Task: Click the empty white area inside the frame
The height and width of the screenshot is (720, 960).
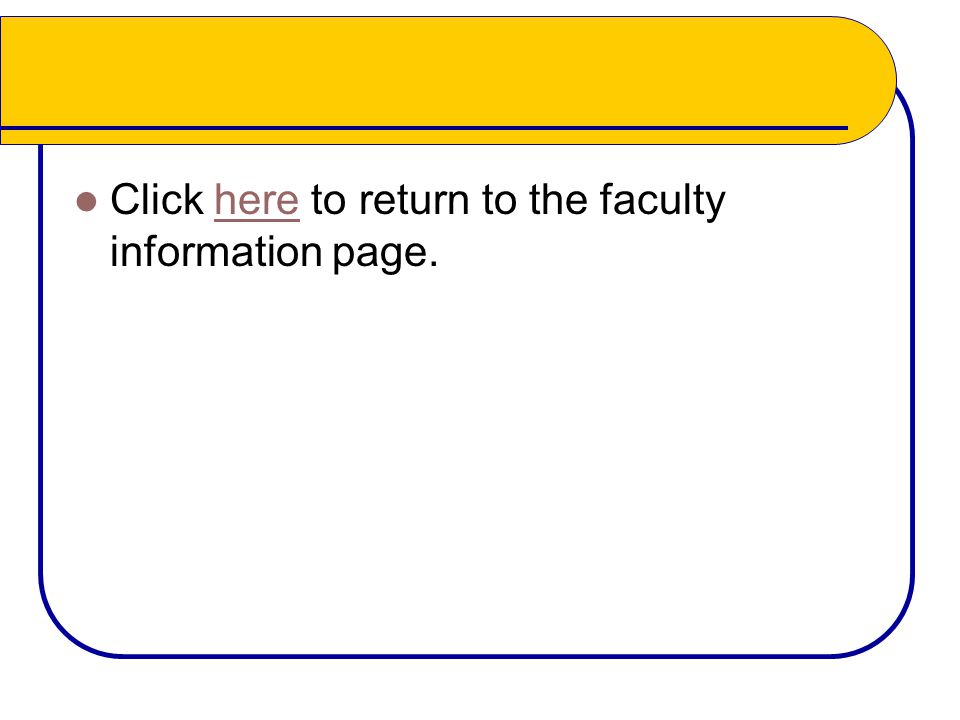Action: (478, 459)
